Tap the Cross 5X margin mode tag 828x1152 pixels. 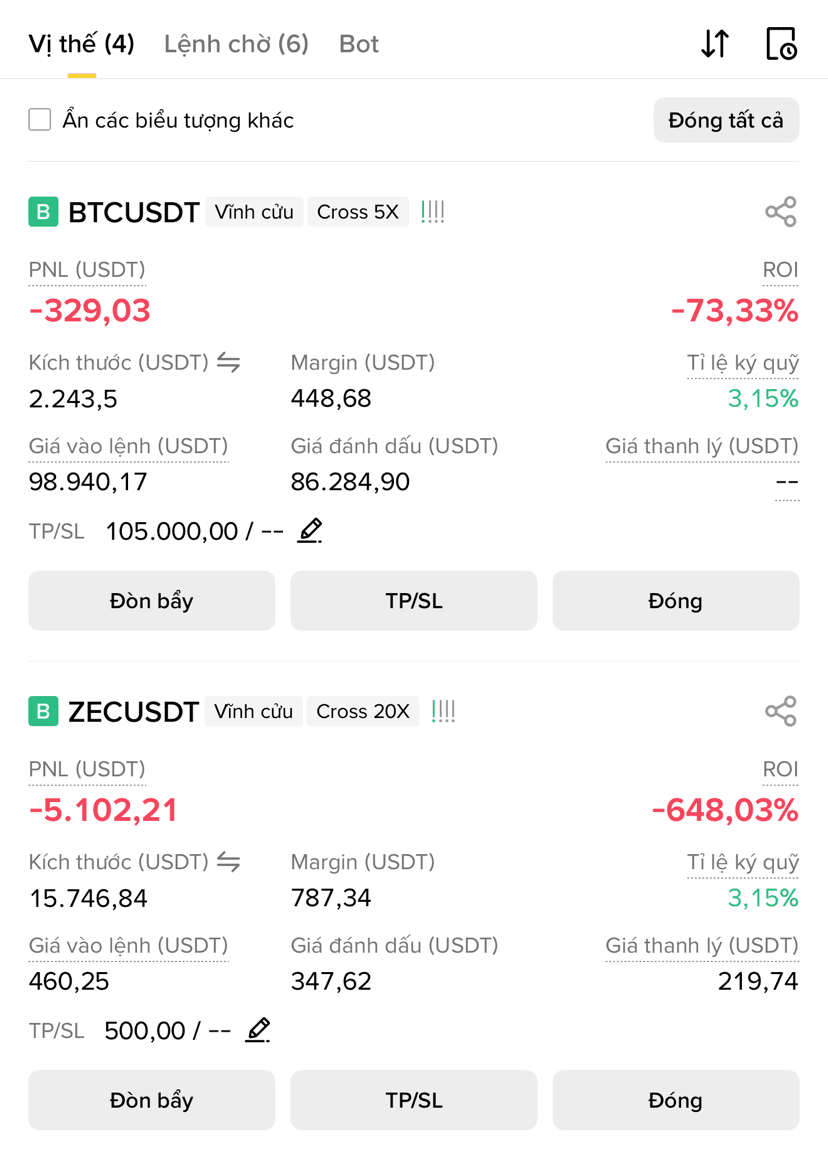coord(358,212)
